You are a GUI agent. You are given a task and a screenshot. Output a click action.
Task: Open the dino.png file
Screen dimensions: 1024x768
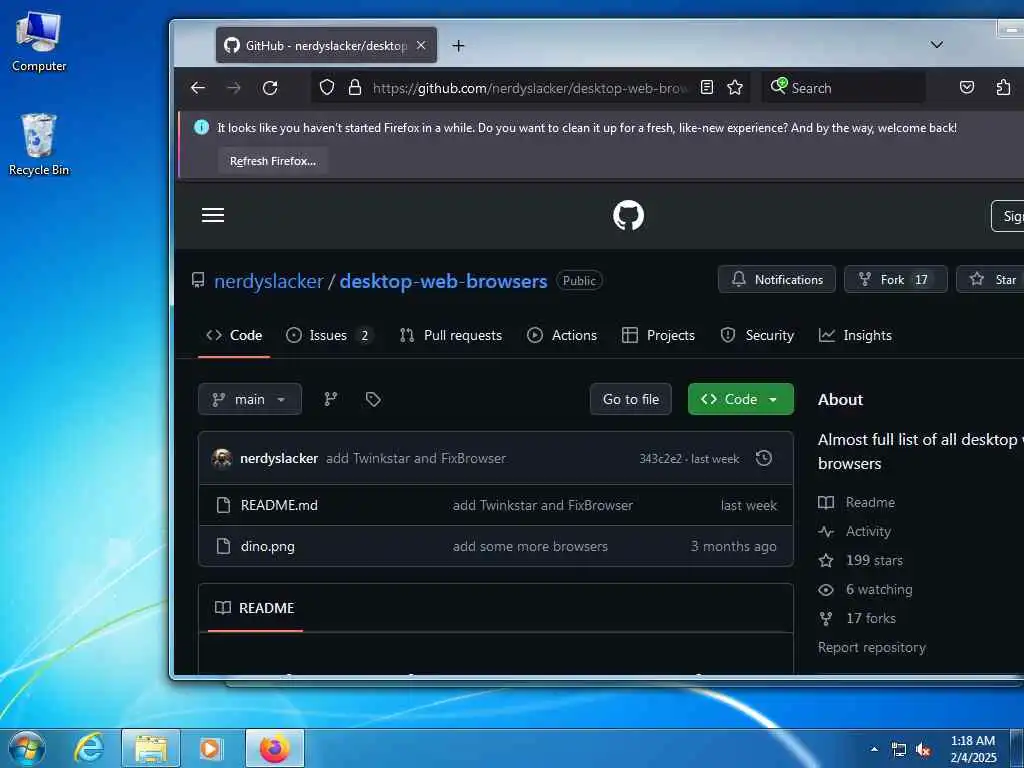pyautogui.click(x=267, y=546)
